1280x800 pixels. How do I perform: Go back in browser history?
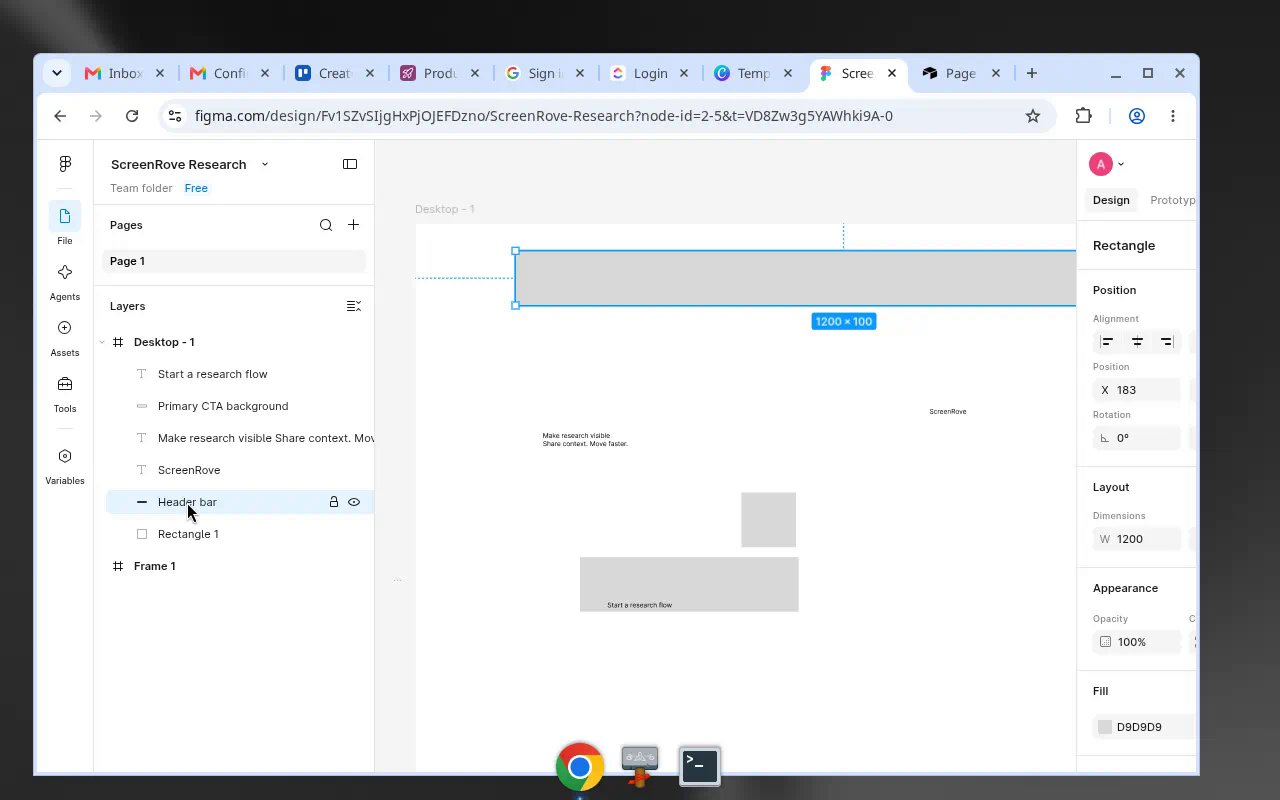point(60,116)
